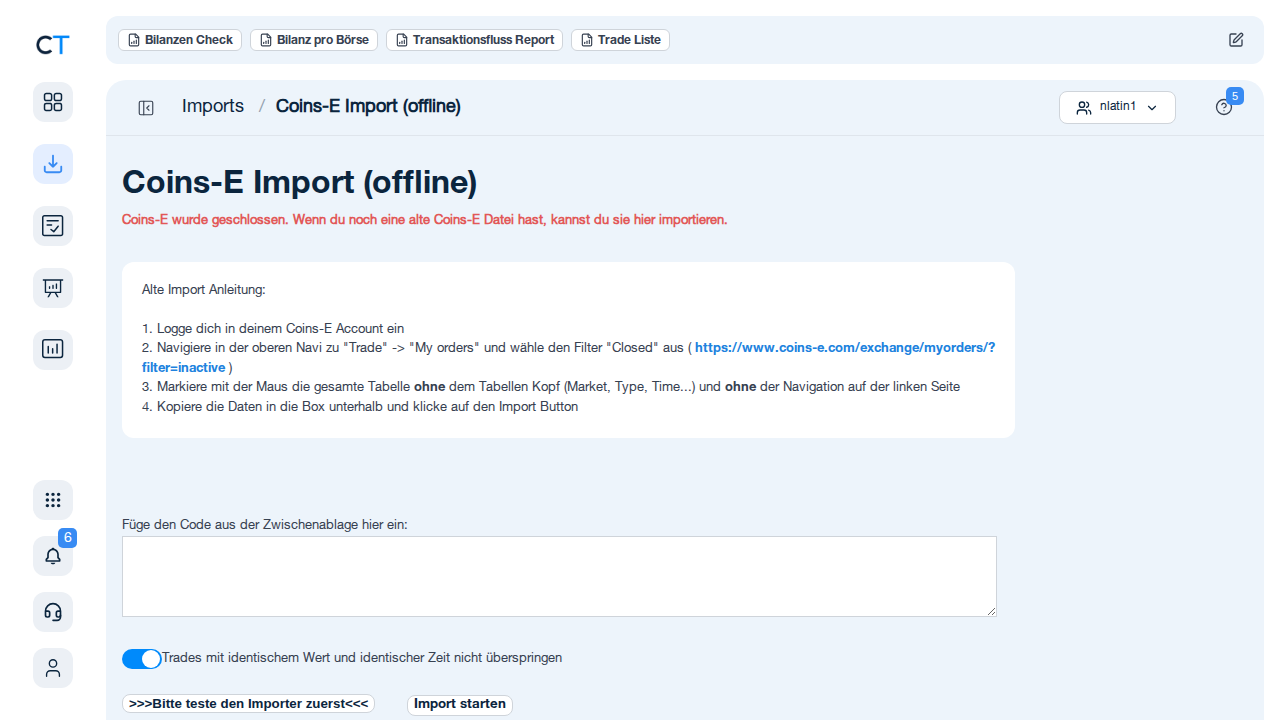
Task: Open Bilanzen Check shortcut
Action: [180, 40]
